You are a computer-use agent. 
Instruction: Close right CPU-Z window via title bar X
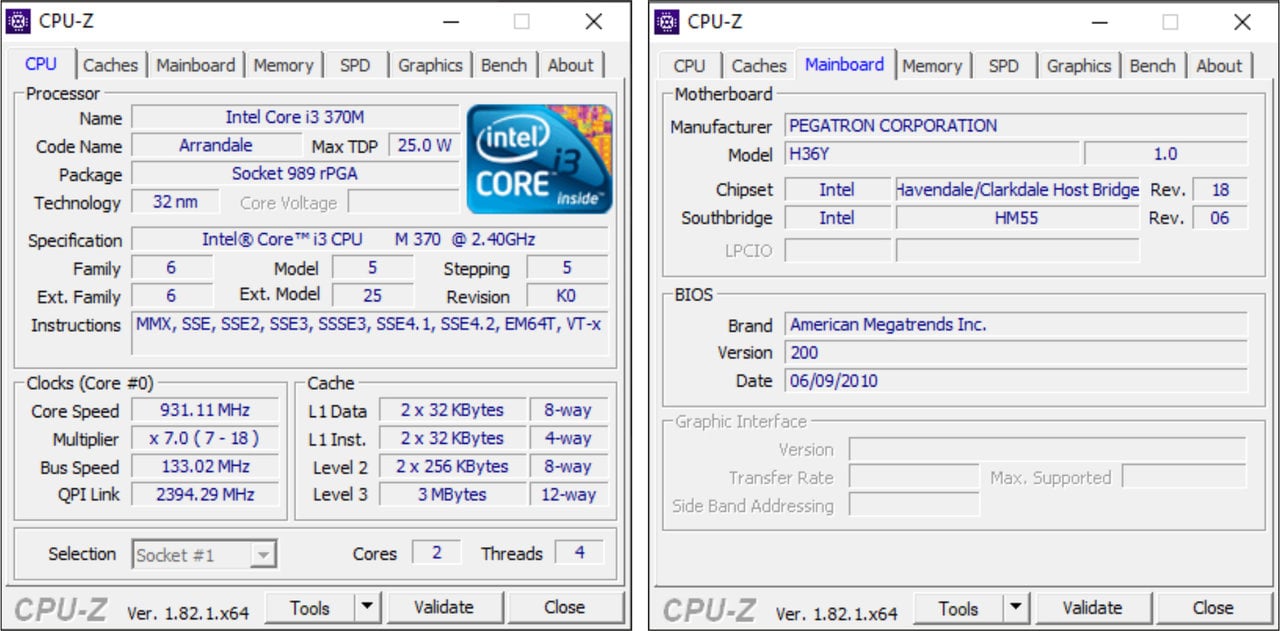[x=1243, y=21]
